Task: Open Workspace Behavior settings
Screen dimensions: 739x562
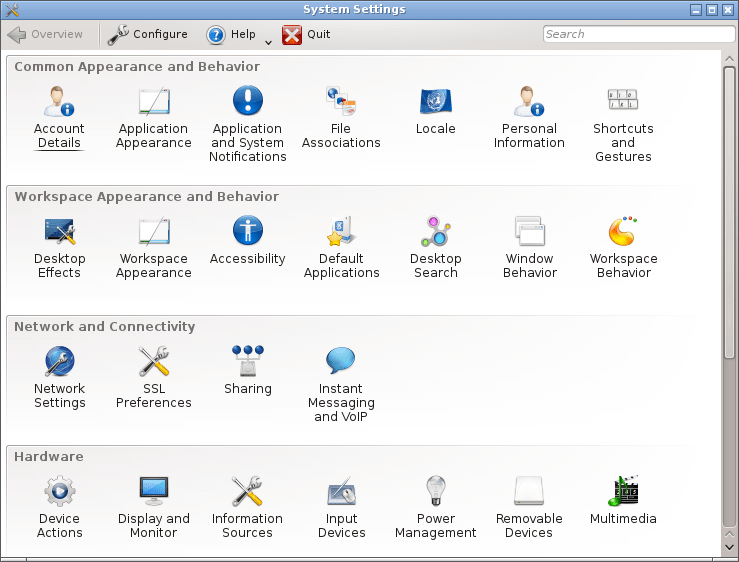Action: (x=624, y=248)
